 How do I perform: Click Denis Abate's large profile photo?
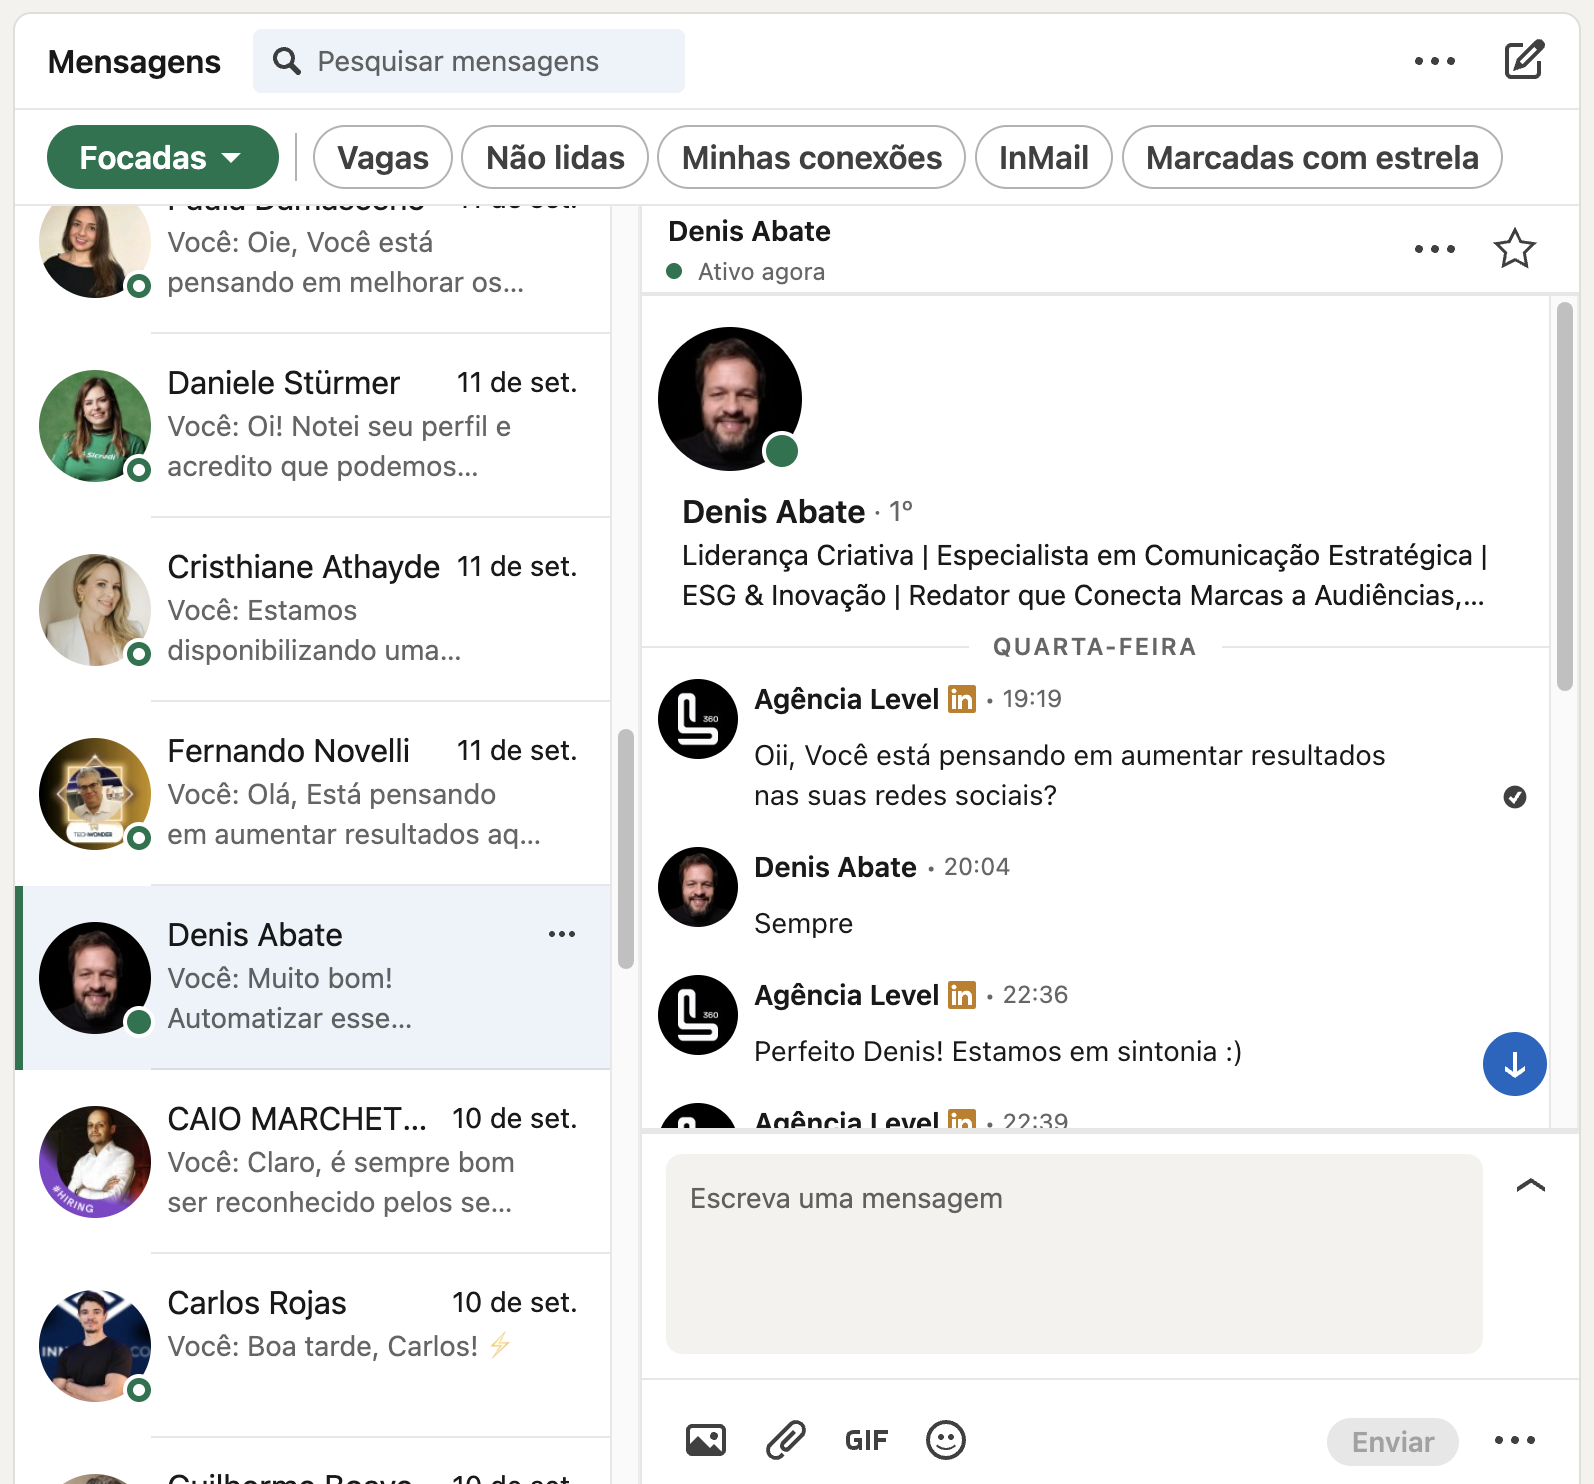(x=730, y=399)
